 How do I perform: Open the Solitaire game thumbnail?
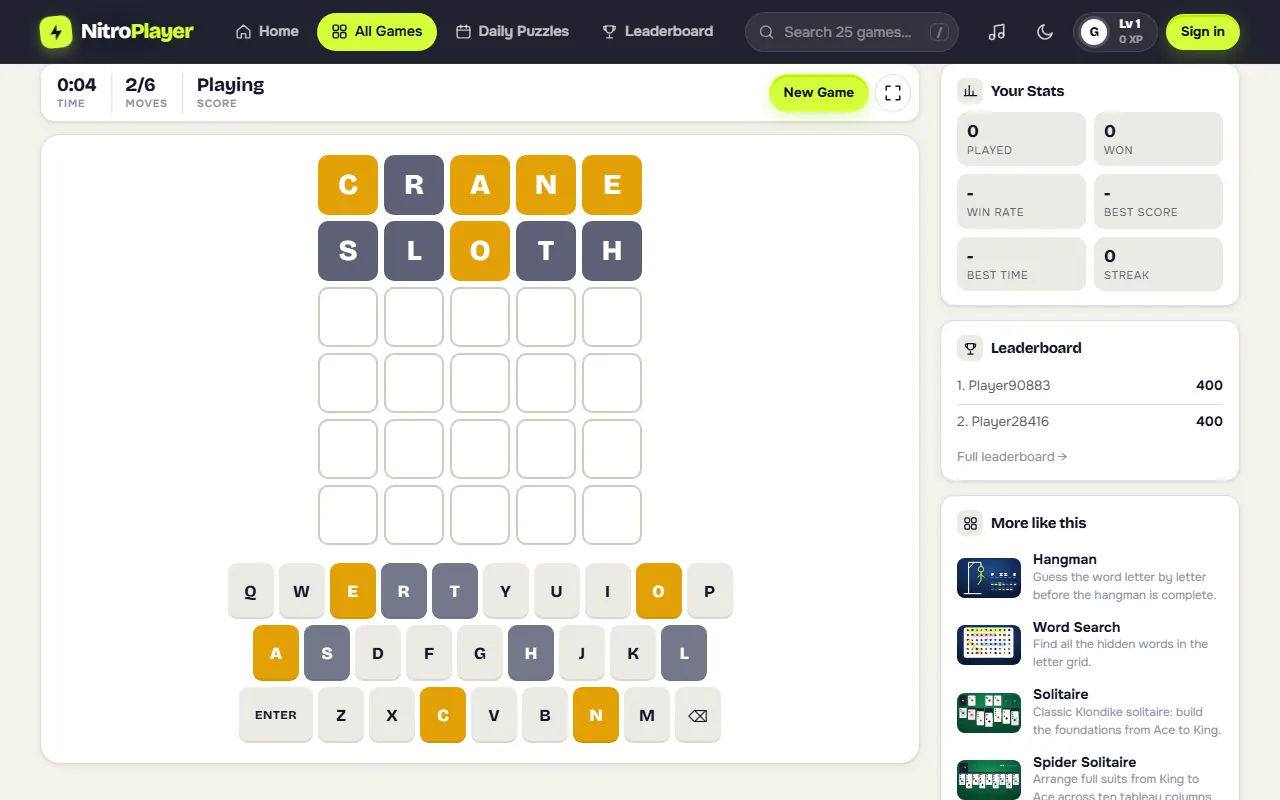pyautogui.click(x=989, y=713)
